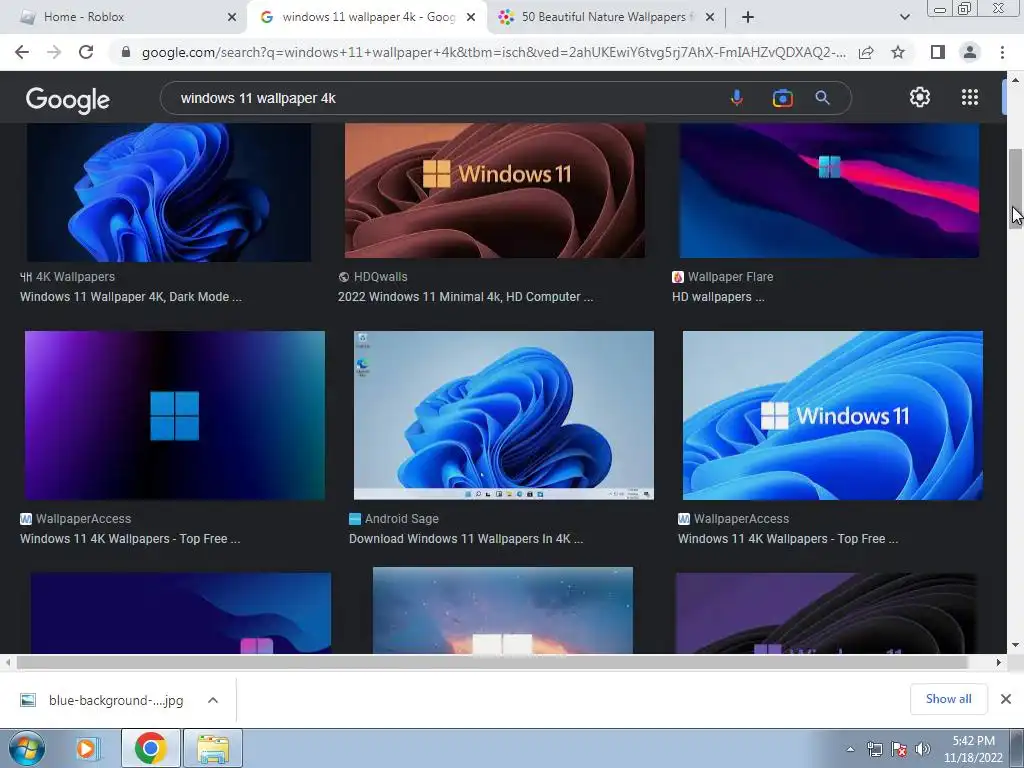Open the HDQwalls source link
The image size is (1024, 768).
pyautogui.click(x=373, y=277)
